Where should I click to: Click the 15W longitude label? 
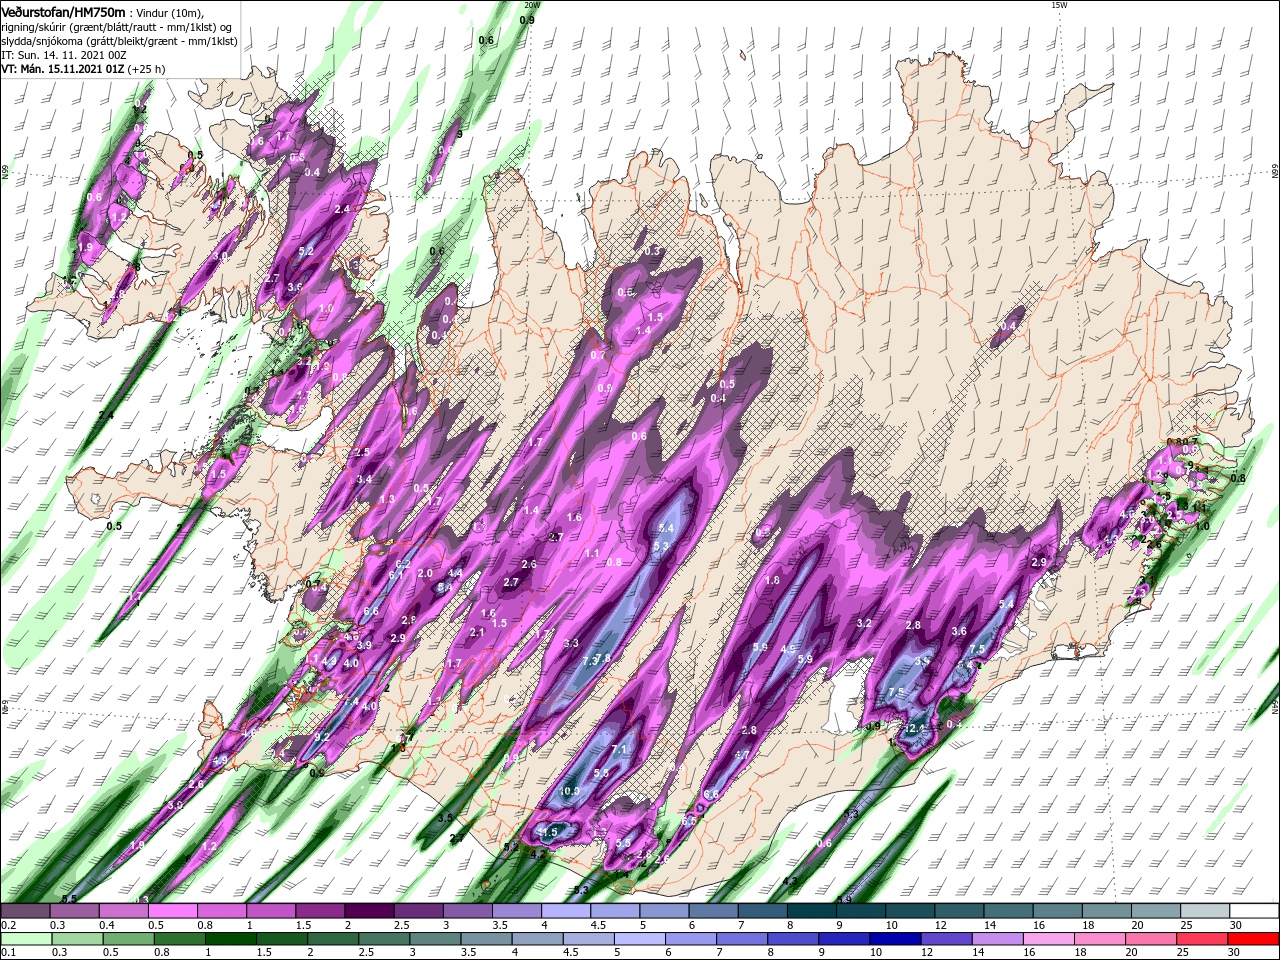click(1059, 5)
